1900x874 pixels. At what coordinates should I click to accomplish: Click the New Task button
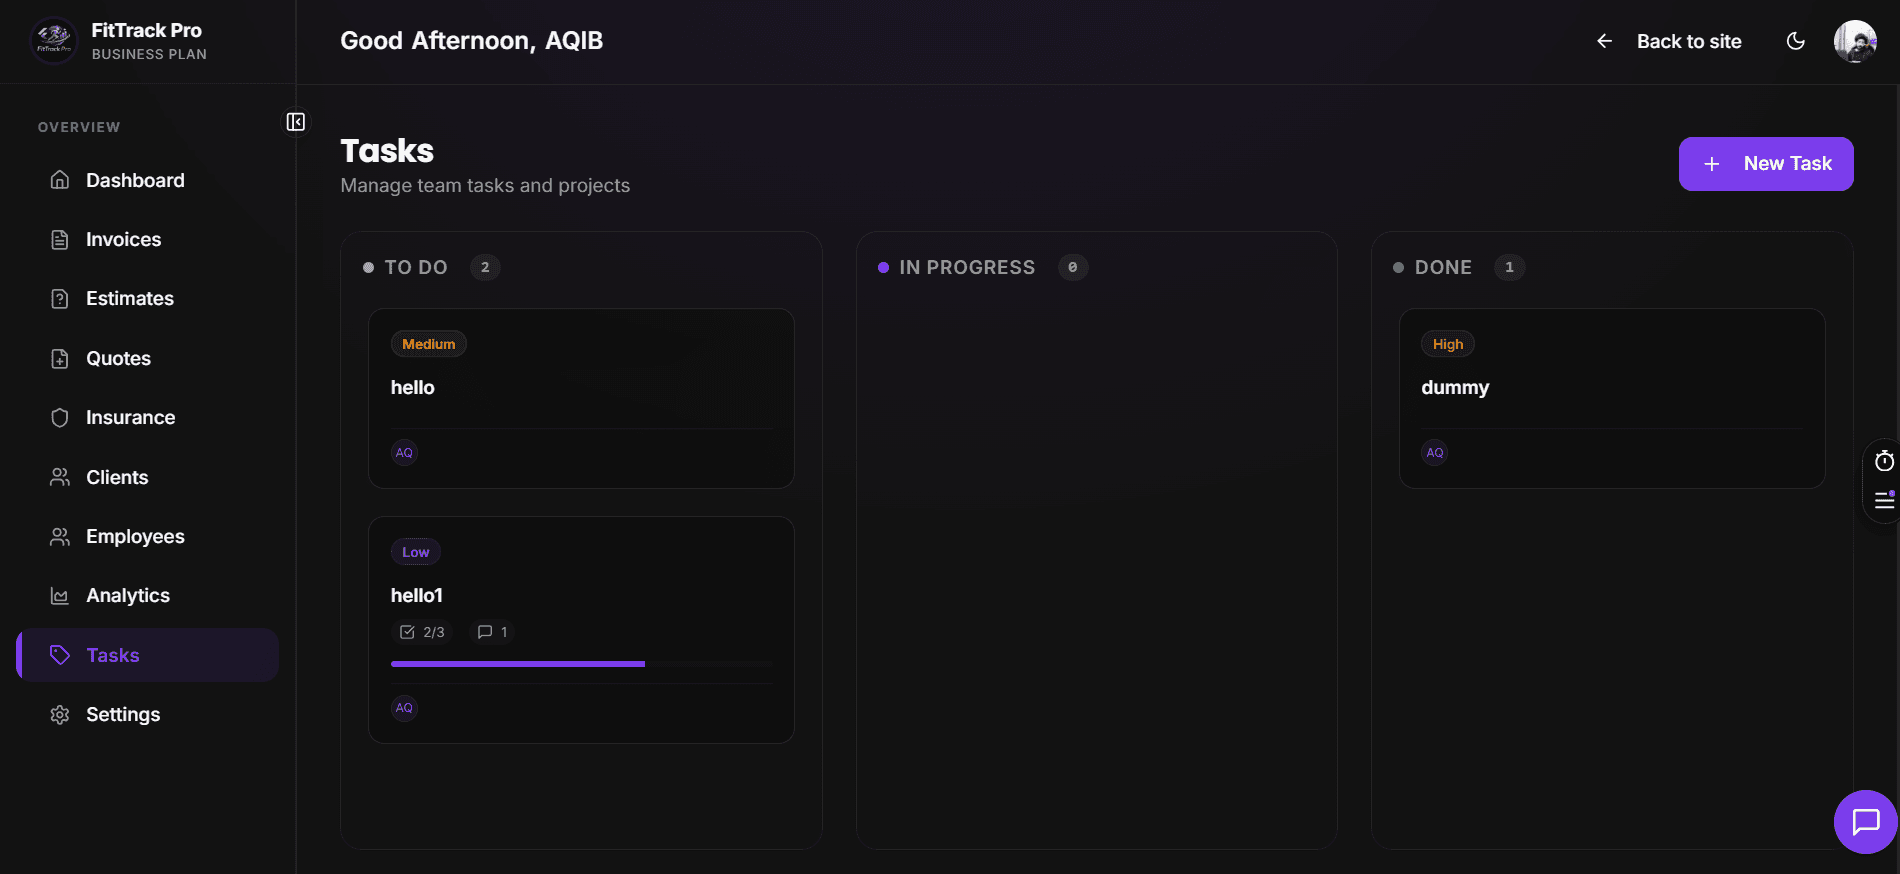(1765, 164)
